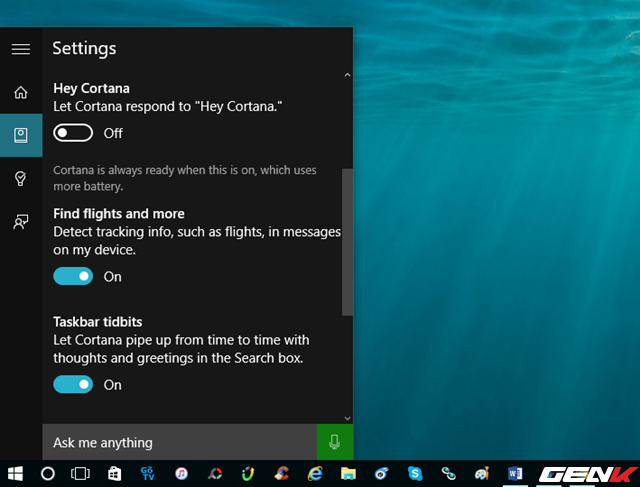This screenshot has width=640, height=487.
Task: Go to Cortana Home
Action: [x=21, y=92]
